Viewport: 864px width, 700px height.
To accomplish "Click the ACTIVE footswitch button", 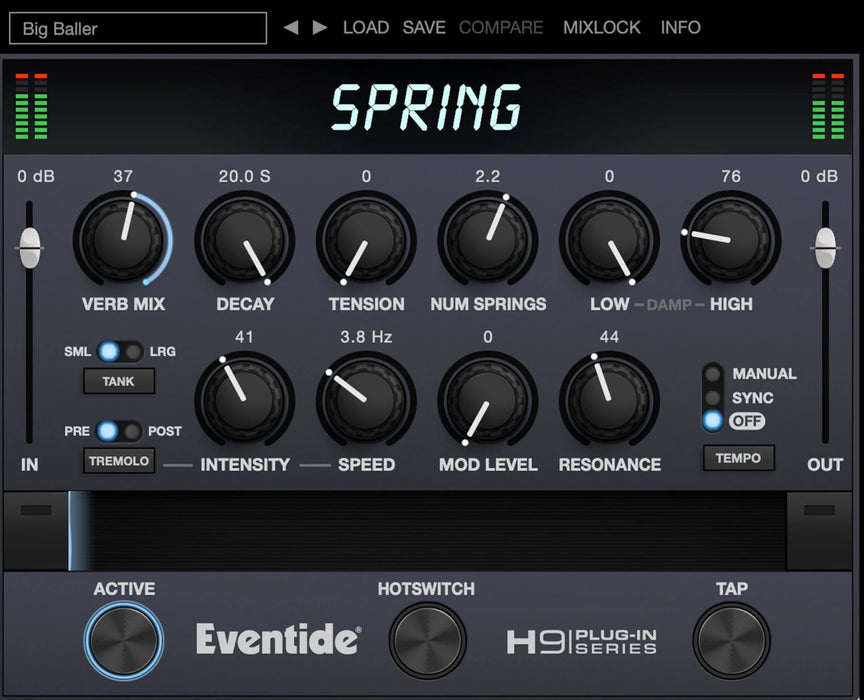I will (x=124, y=640).
